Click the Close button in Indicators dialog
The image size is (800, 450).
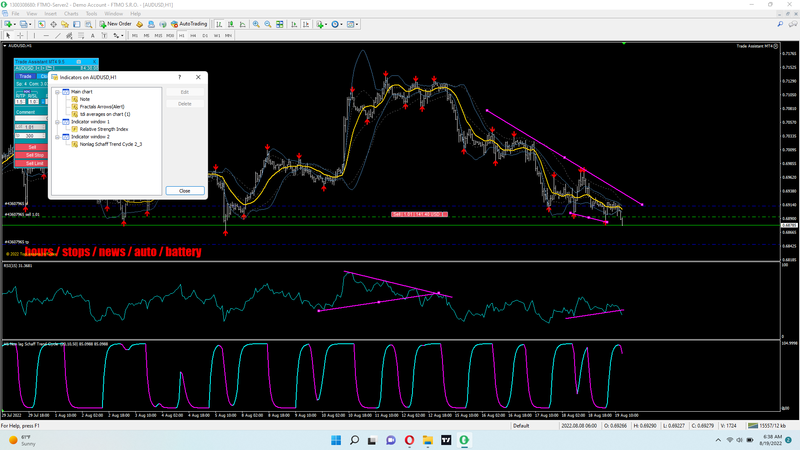tap(185, 190)
